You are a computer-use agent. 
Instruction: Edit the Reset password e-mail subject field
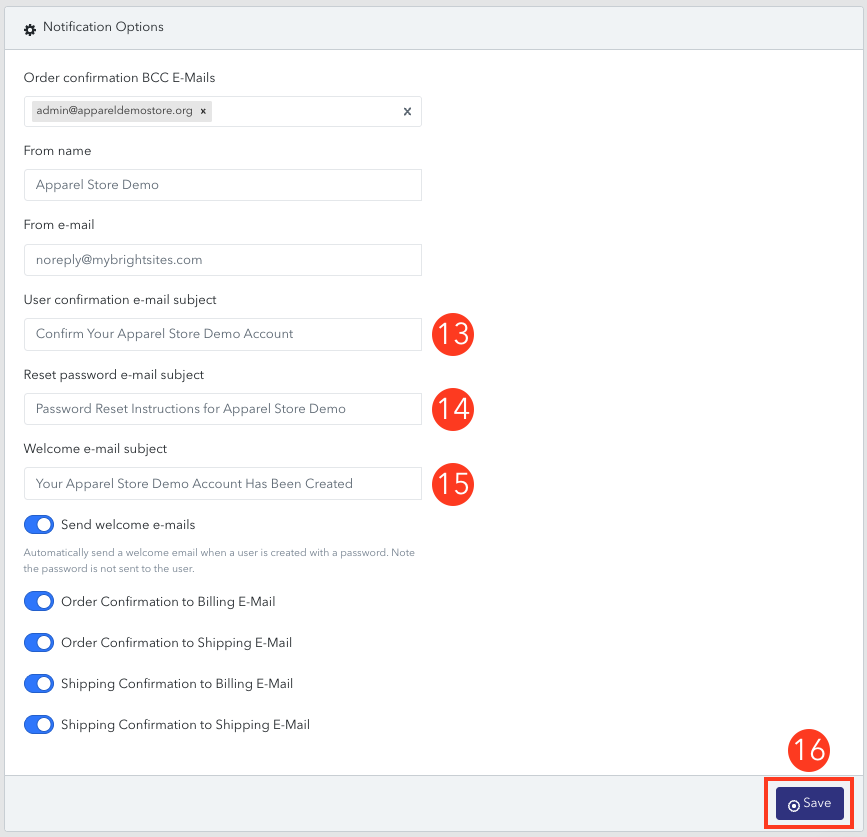pyautogui.click(x=223, y=409)
